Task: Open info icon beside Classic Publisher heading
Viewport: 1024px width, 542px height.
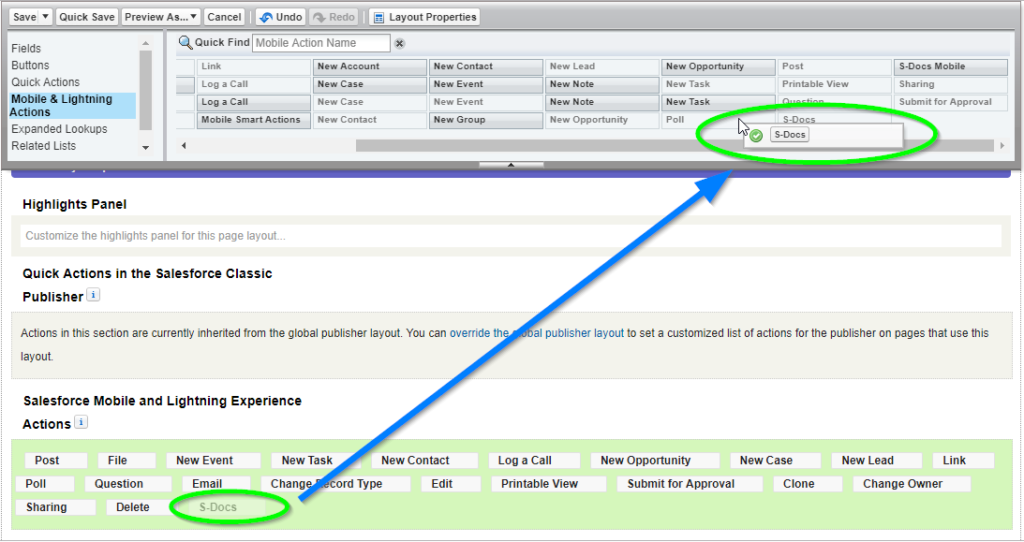Action: [x=93, y=295]
